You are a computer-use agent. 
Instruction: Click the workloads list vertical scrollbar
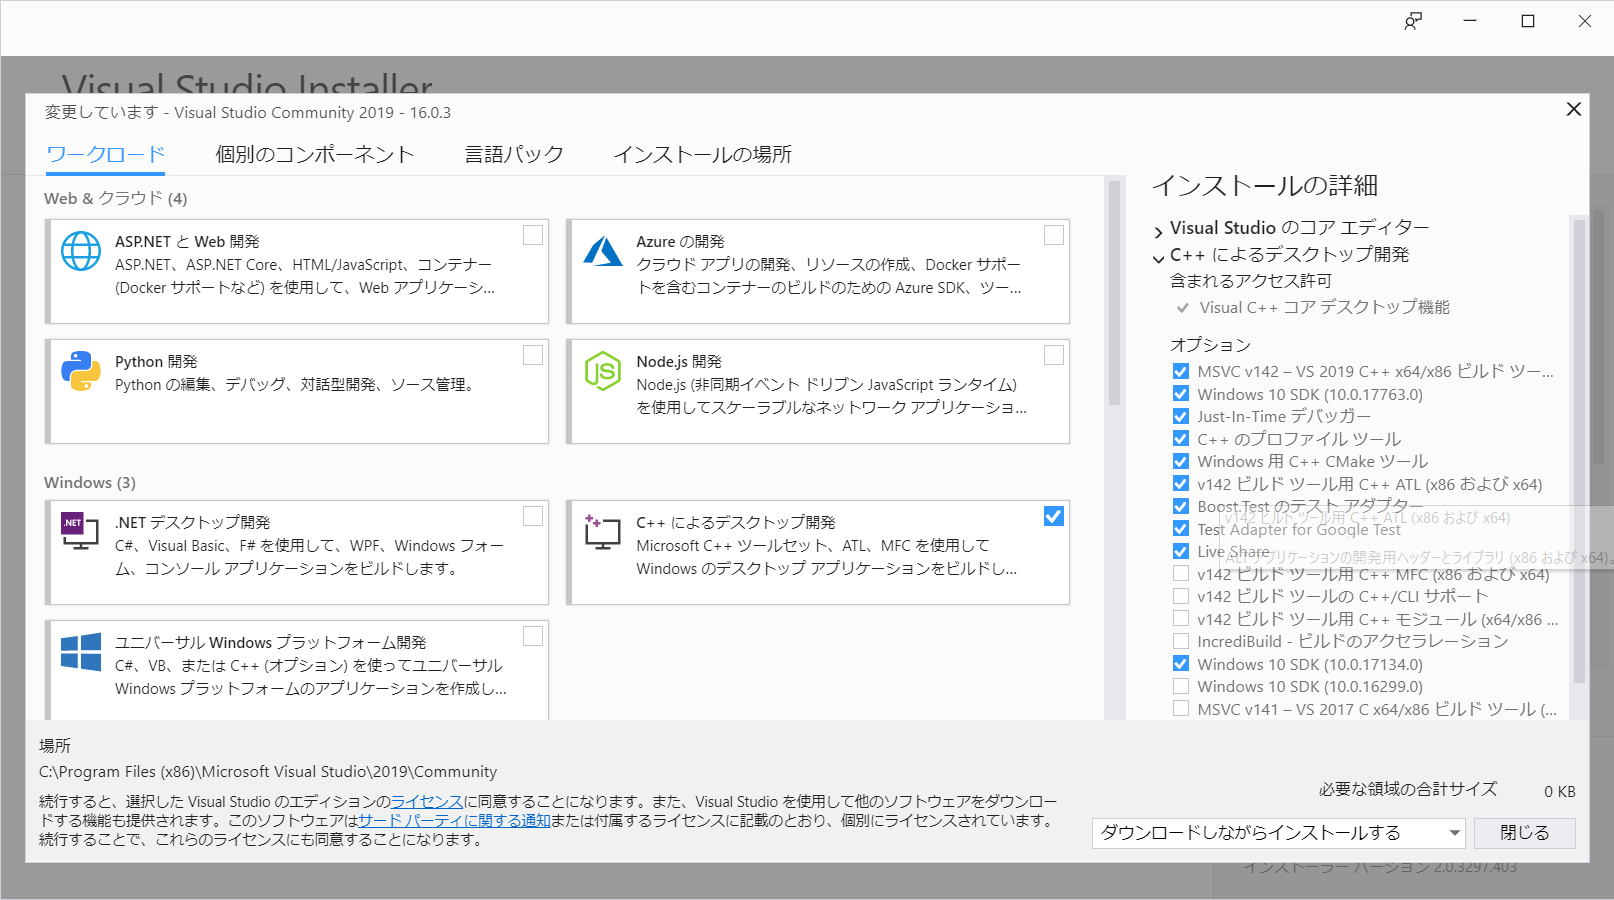pyautogui.click(x=1114, y=293)
